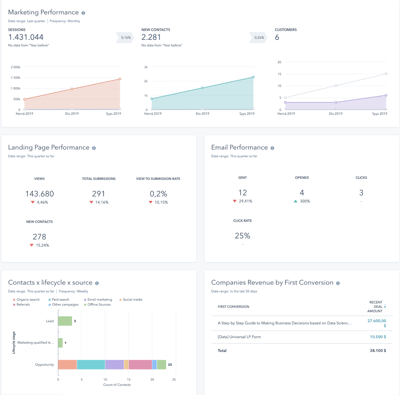
Task: Toggle the Organic search legend item
Action: point(27,299)
